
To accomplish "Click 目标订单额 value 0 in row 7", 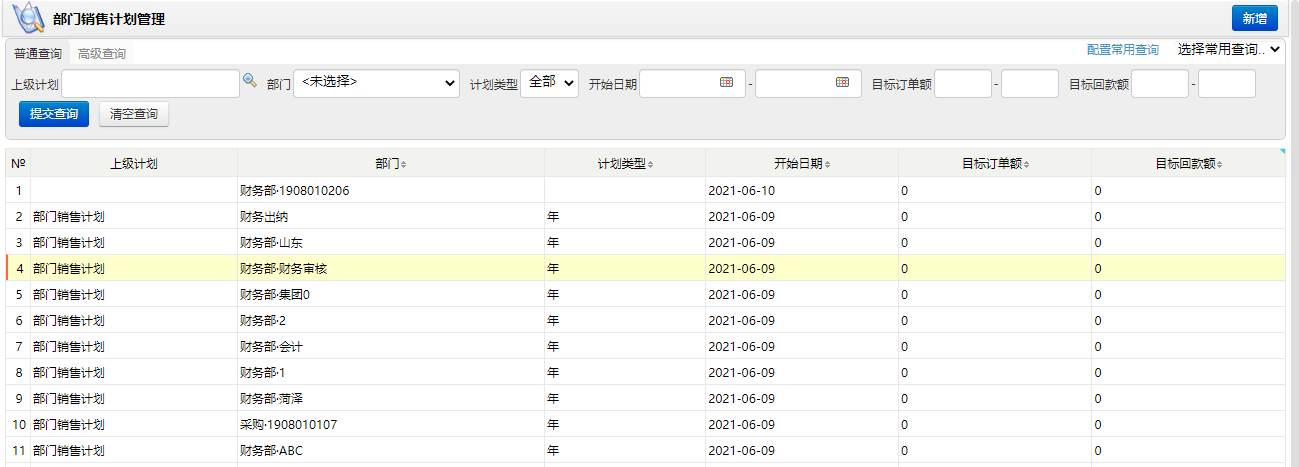I will point(904,346).
